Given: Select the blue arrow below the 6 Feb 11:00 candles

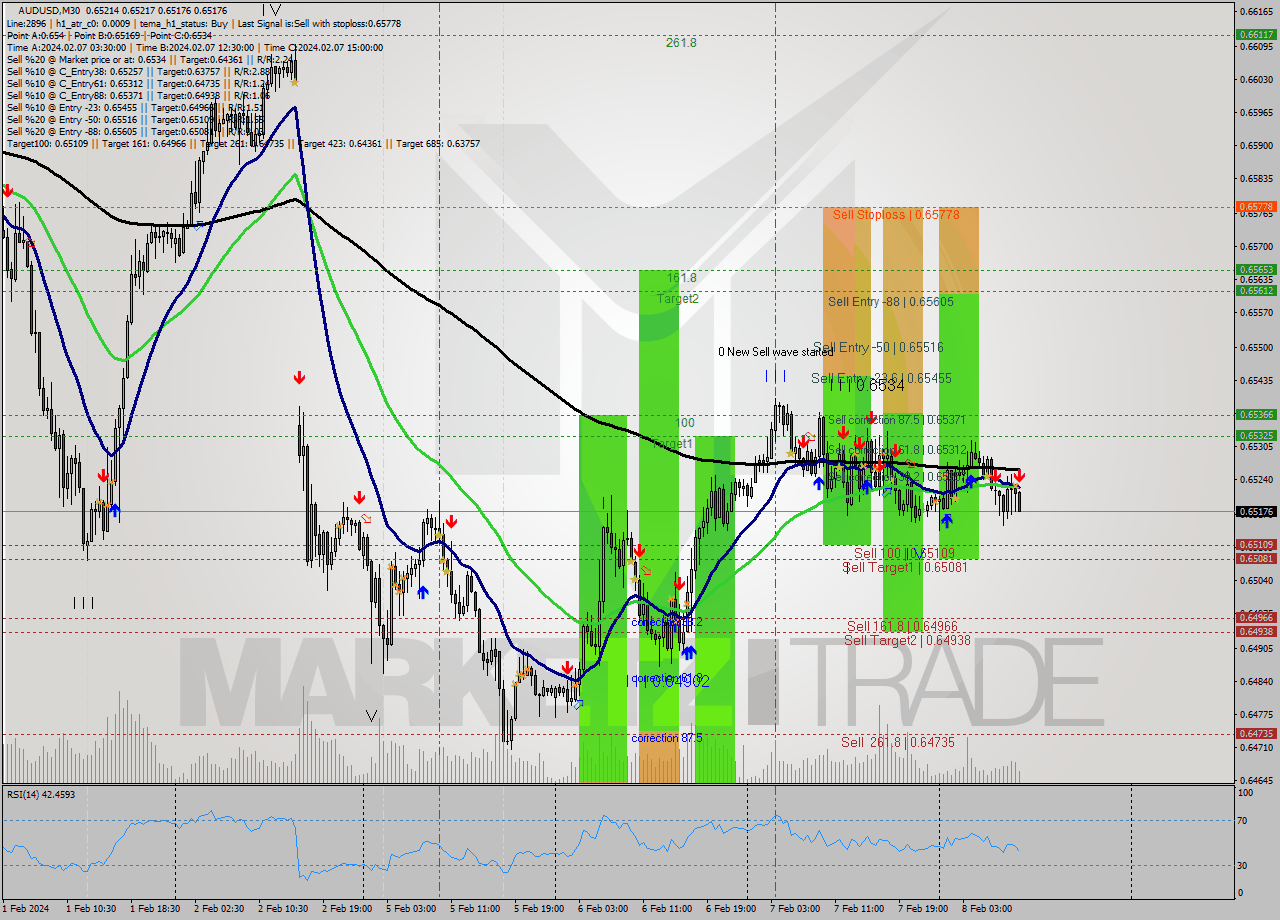Looking at the screenshot, I should [x=688, y=652].
